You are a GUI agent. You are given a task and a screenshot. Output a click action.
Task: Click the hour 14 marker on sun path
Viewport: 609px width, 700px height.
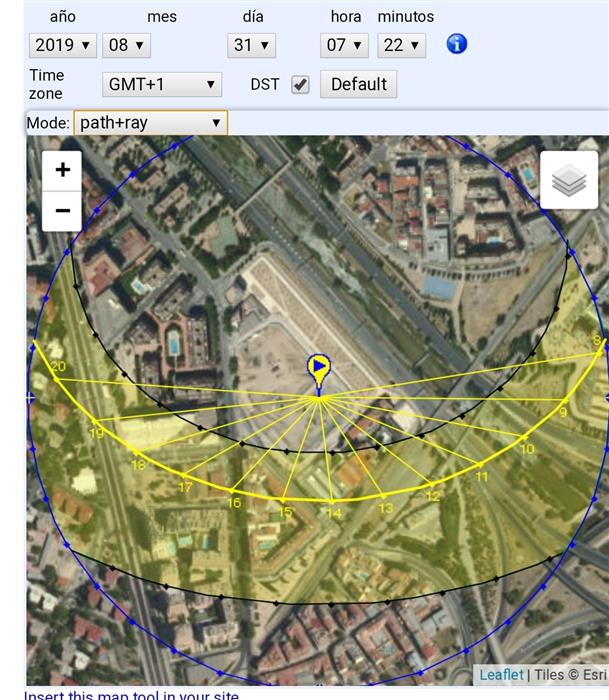(x=333, y=501)
